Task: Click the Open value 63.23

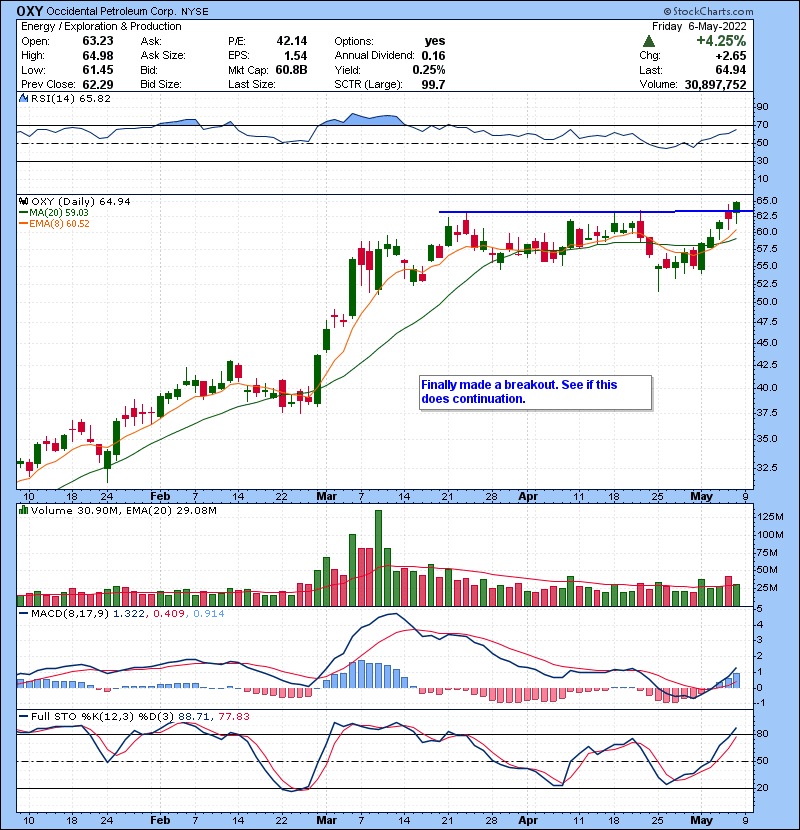Action: [98, 41]
